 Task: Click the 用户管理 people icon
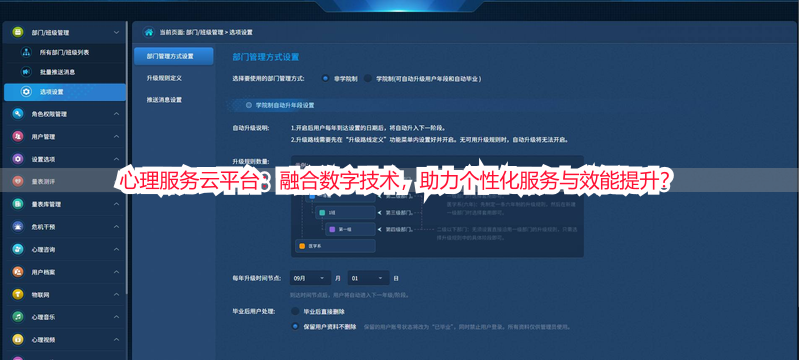point(18,137)
